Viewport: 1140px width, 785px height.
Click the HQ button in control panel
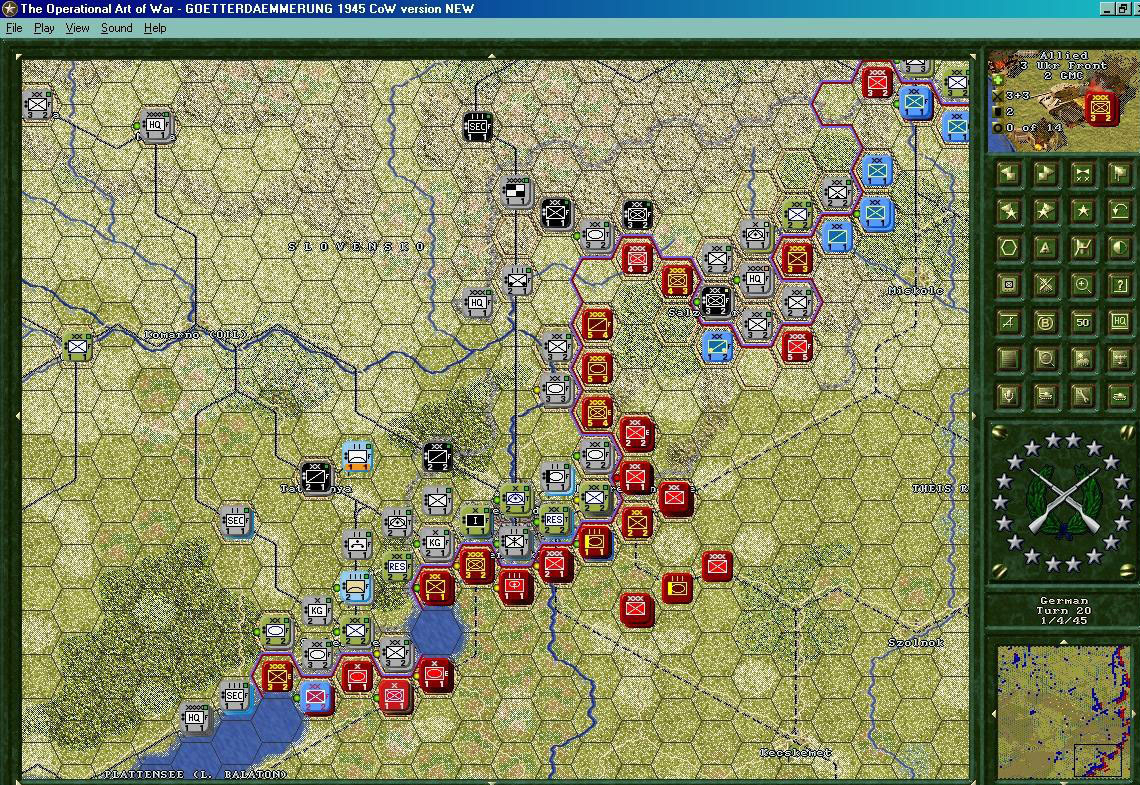pos(1119,322)
